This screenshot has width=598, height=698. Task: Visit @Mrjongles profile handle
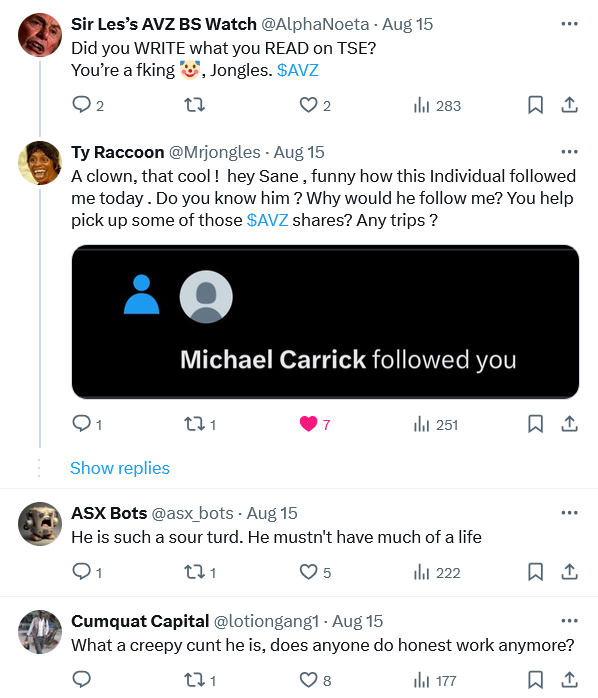coord(215,152)
